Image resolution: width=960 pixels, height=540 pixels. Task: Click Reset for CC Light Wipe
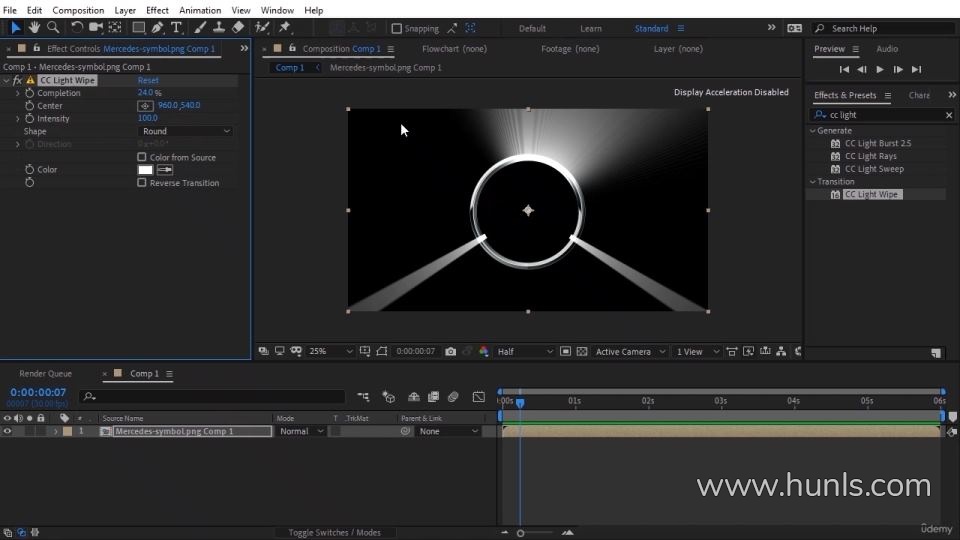point(148,80)
